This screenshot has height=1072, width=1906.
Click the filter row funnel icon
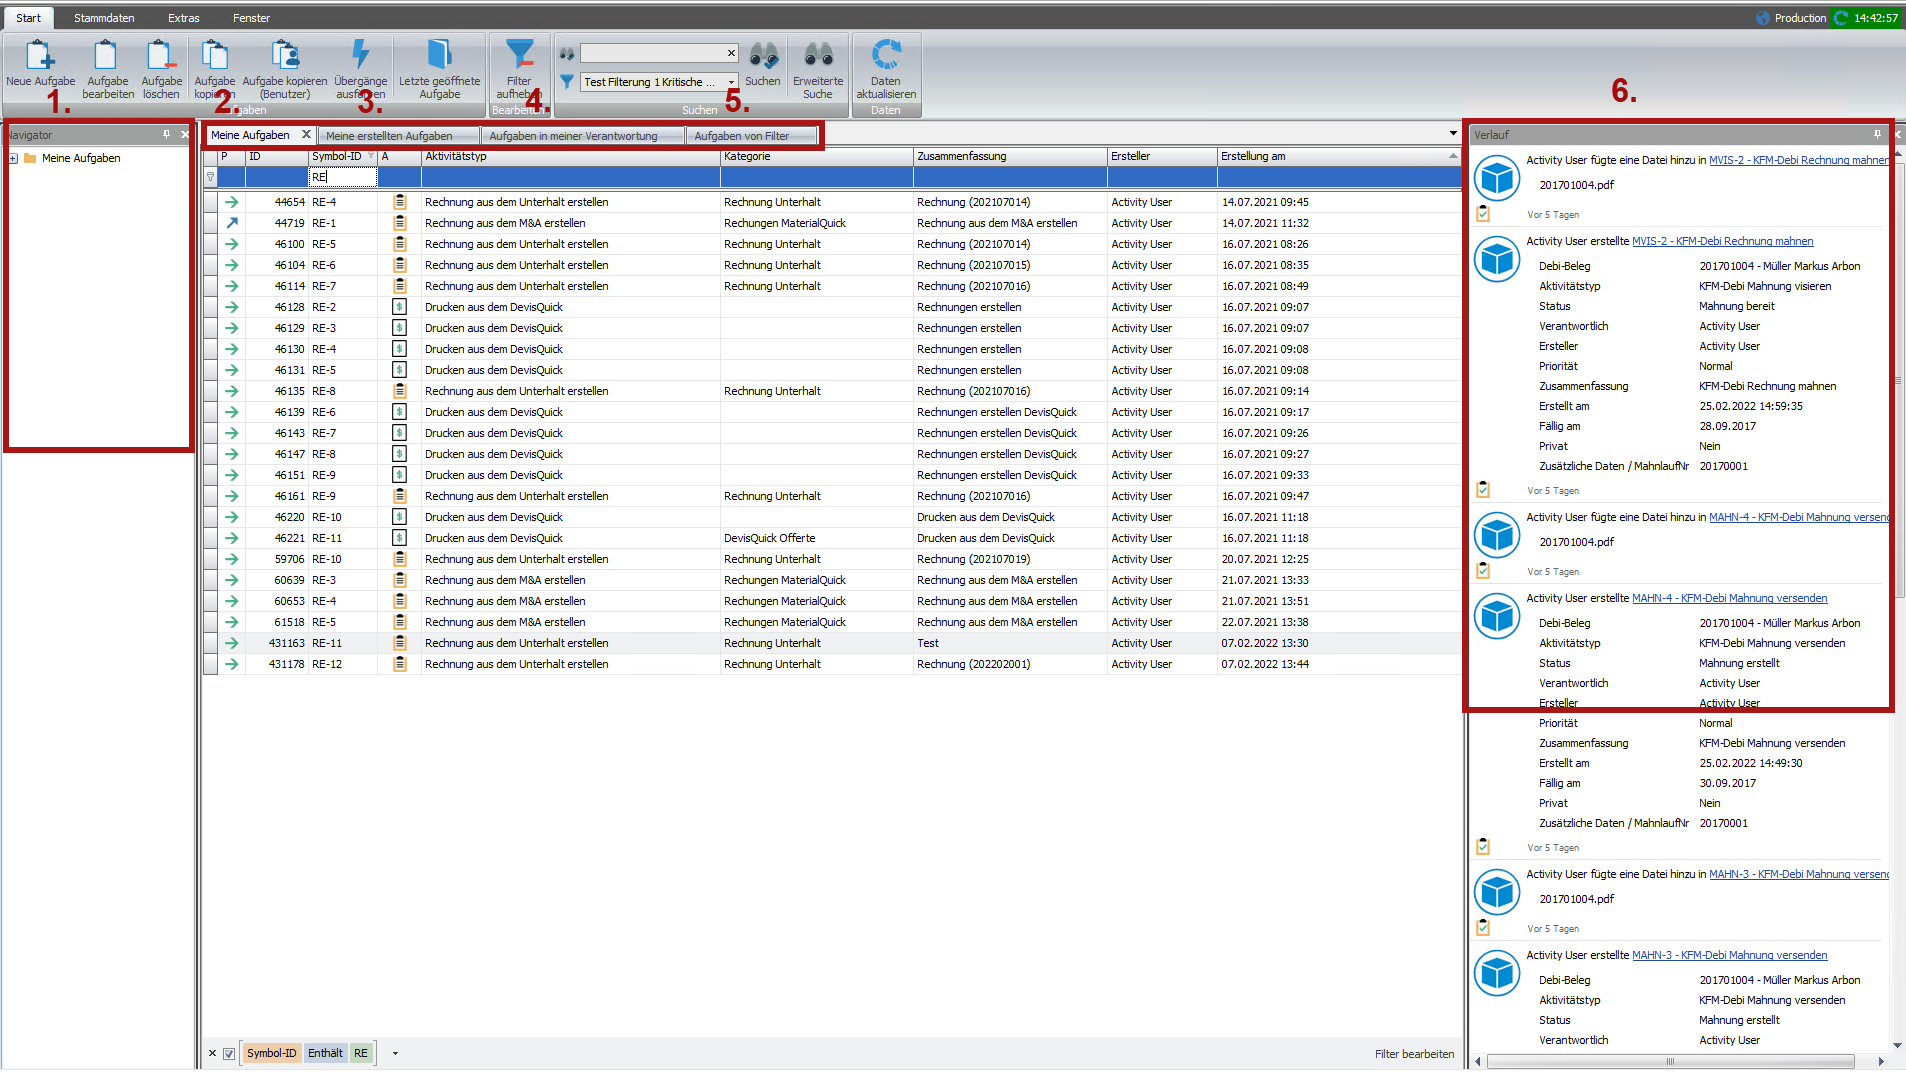click(210, 177)
